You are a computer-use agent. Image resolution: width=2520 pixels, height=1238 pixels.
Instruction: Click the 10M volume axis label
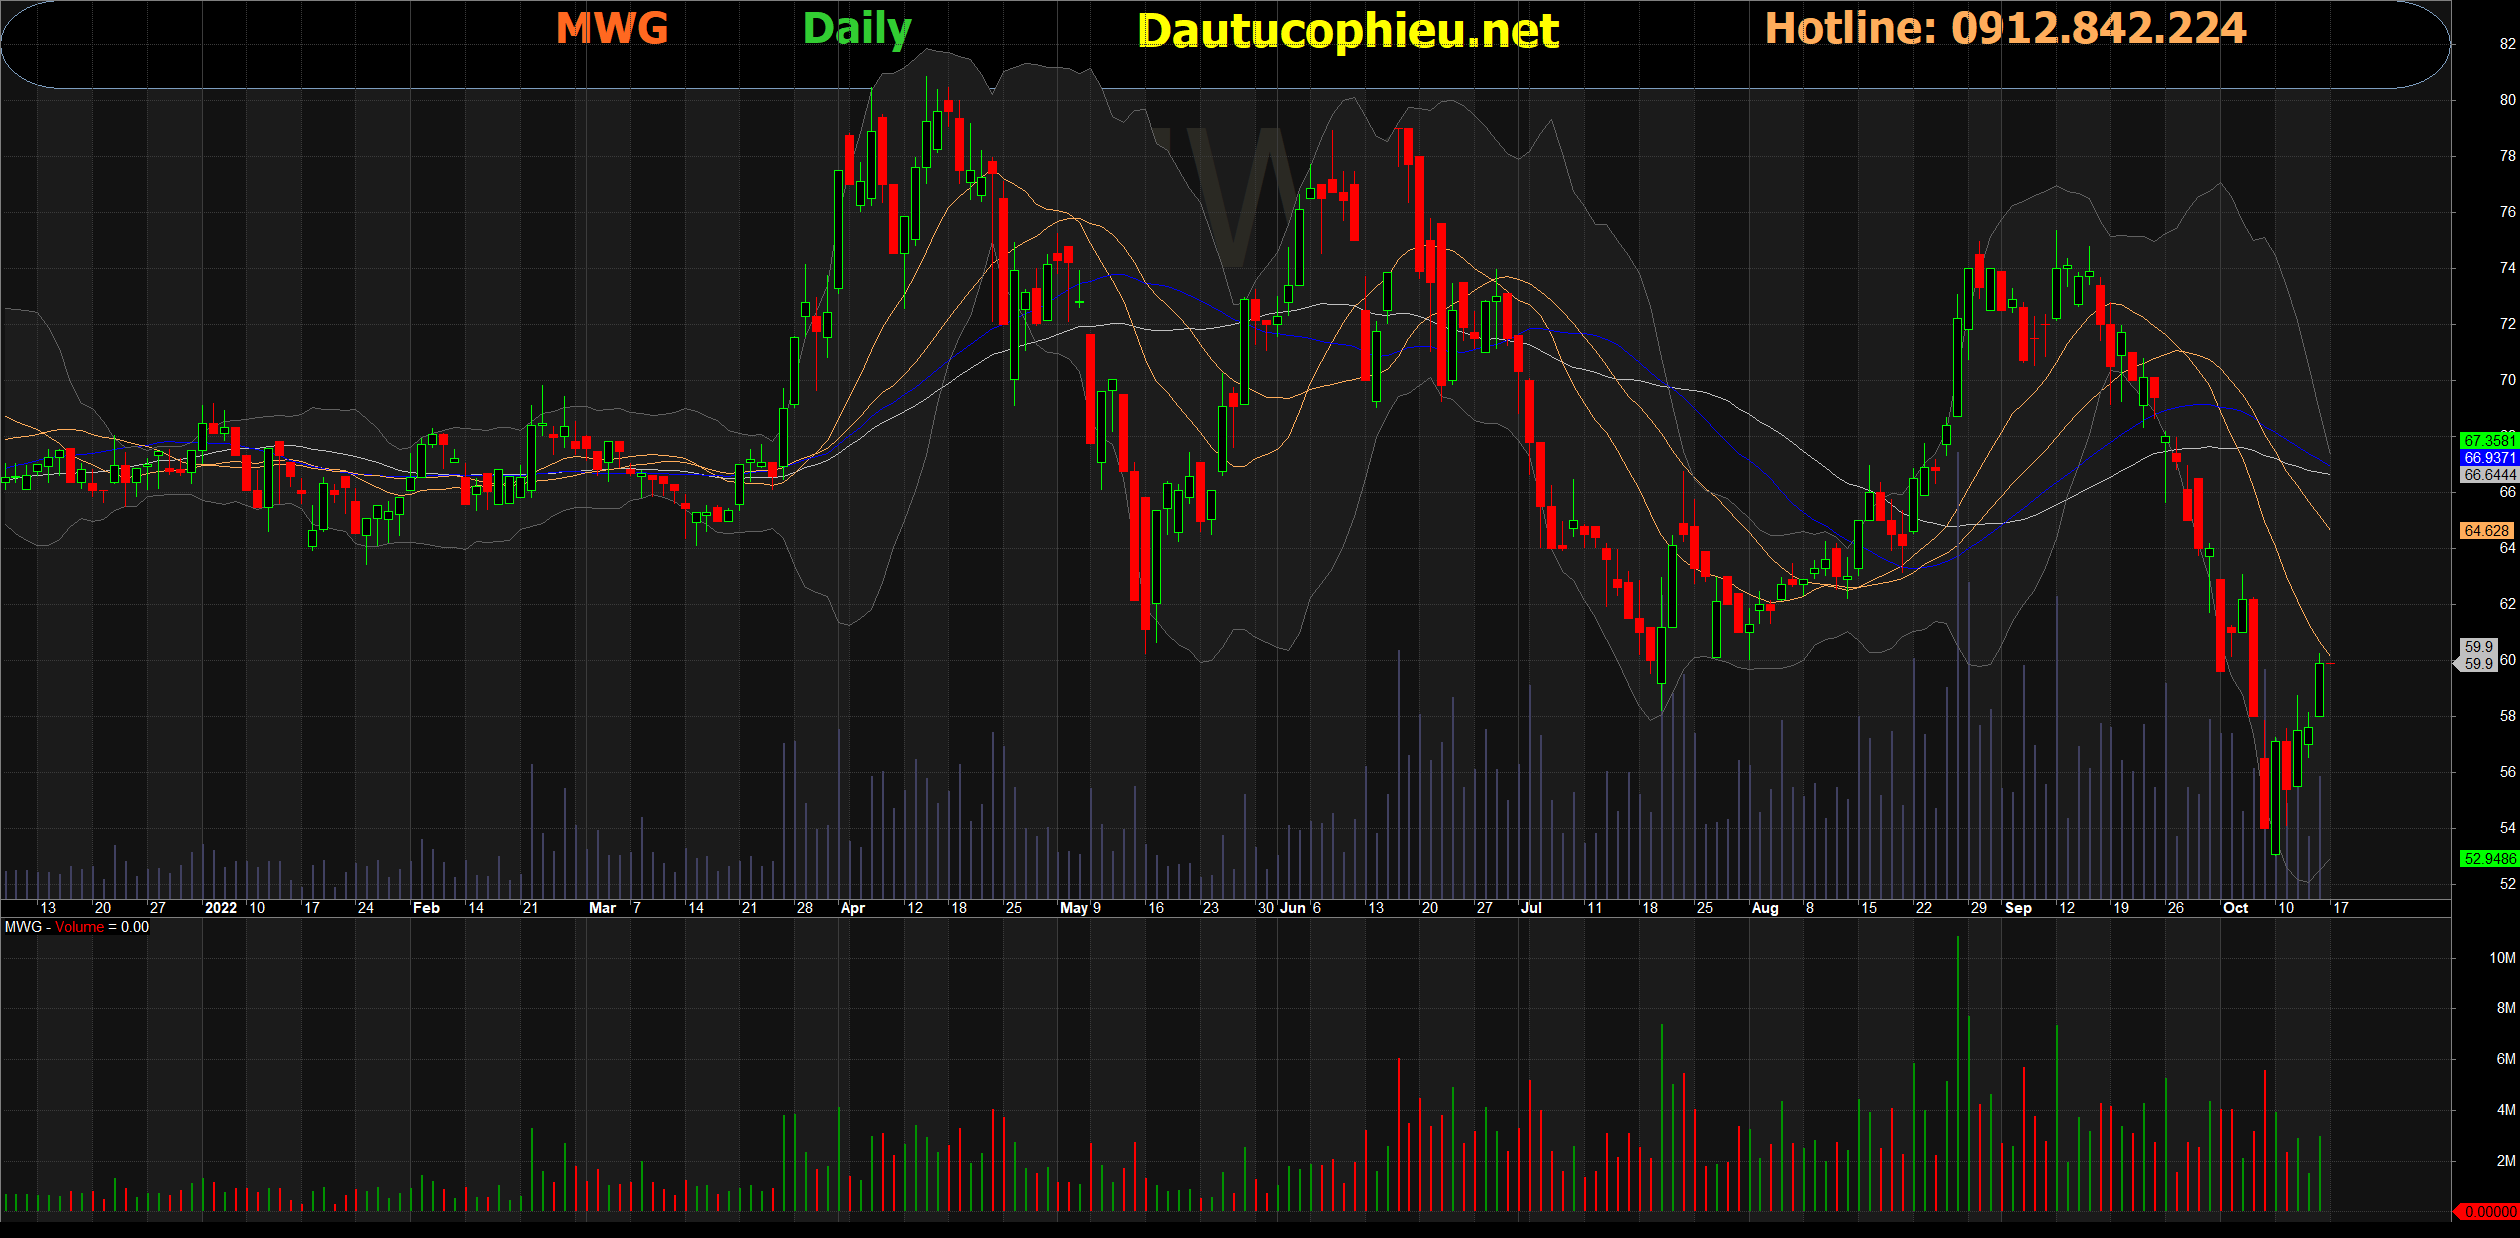pos(2501,958)
